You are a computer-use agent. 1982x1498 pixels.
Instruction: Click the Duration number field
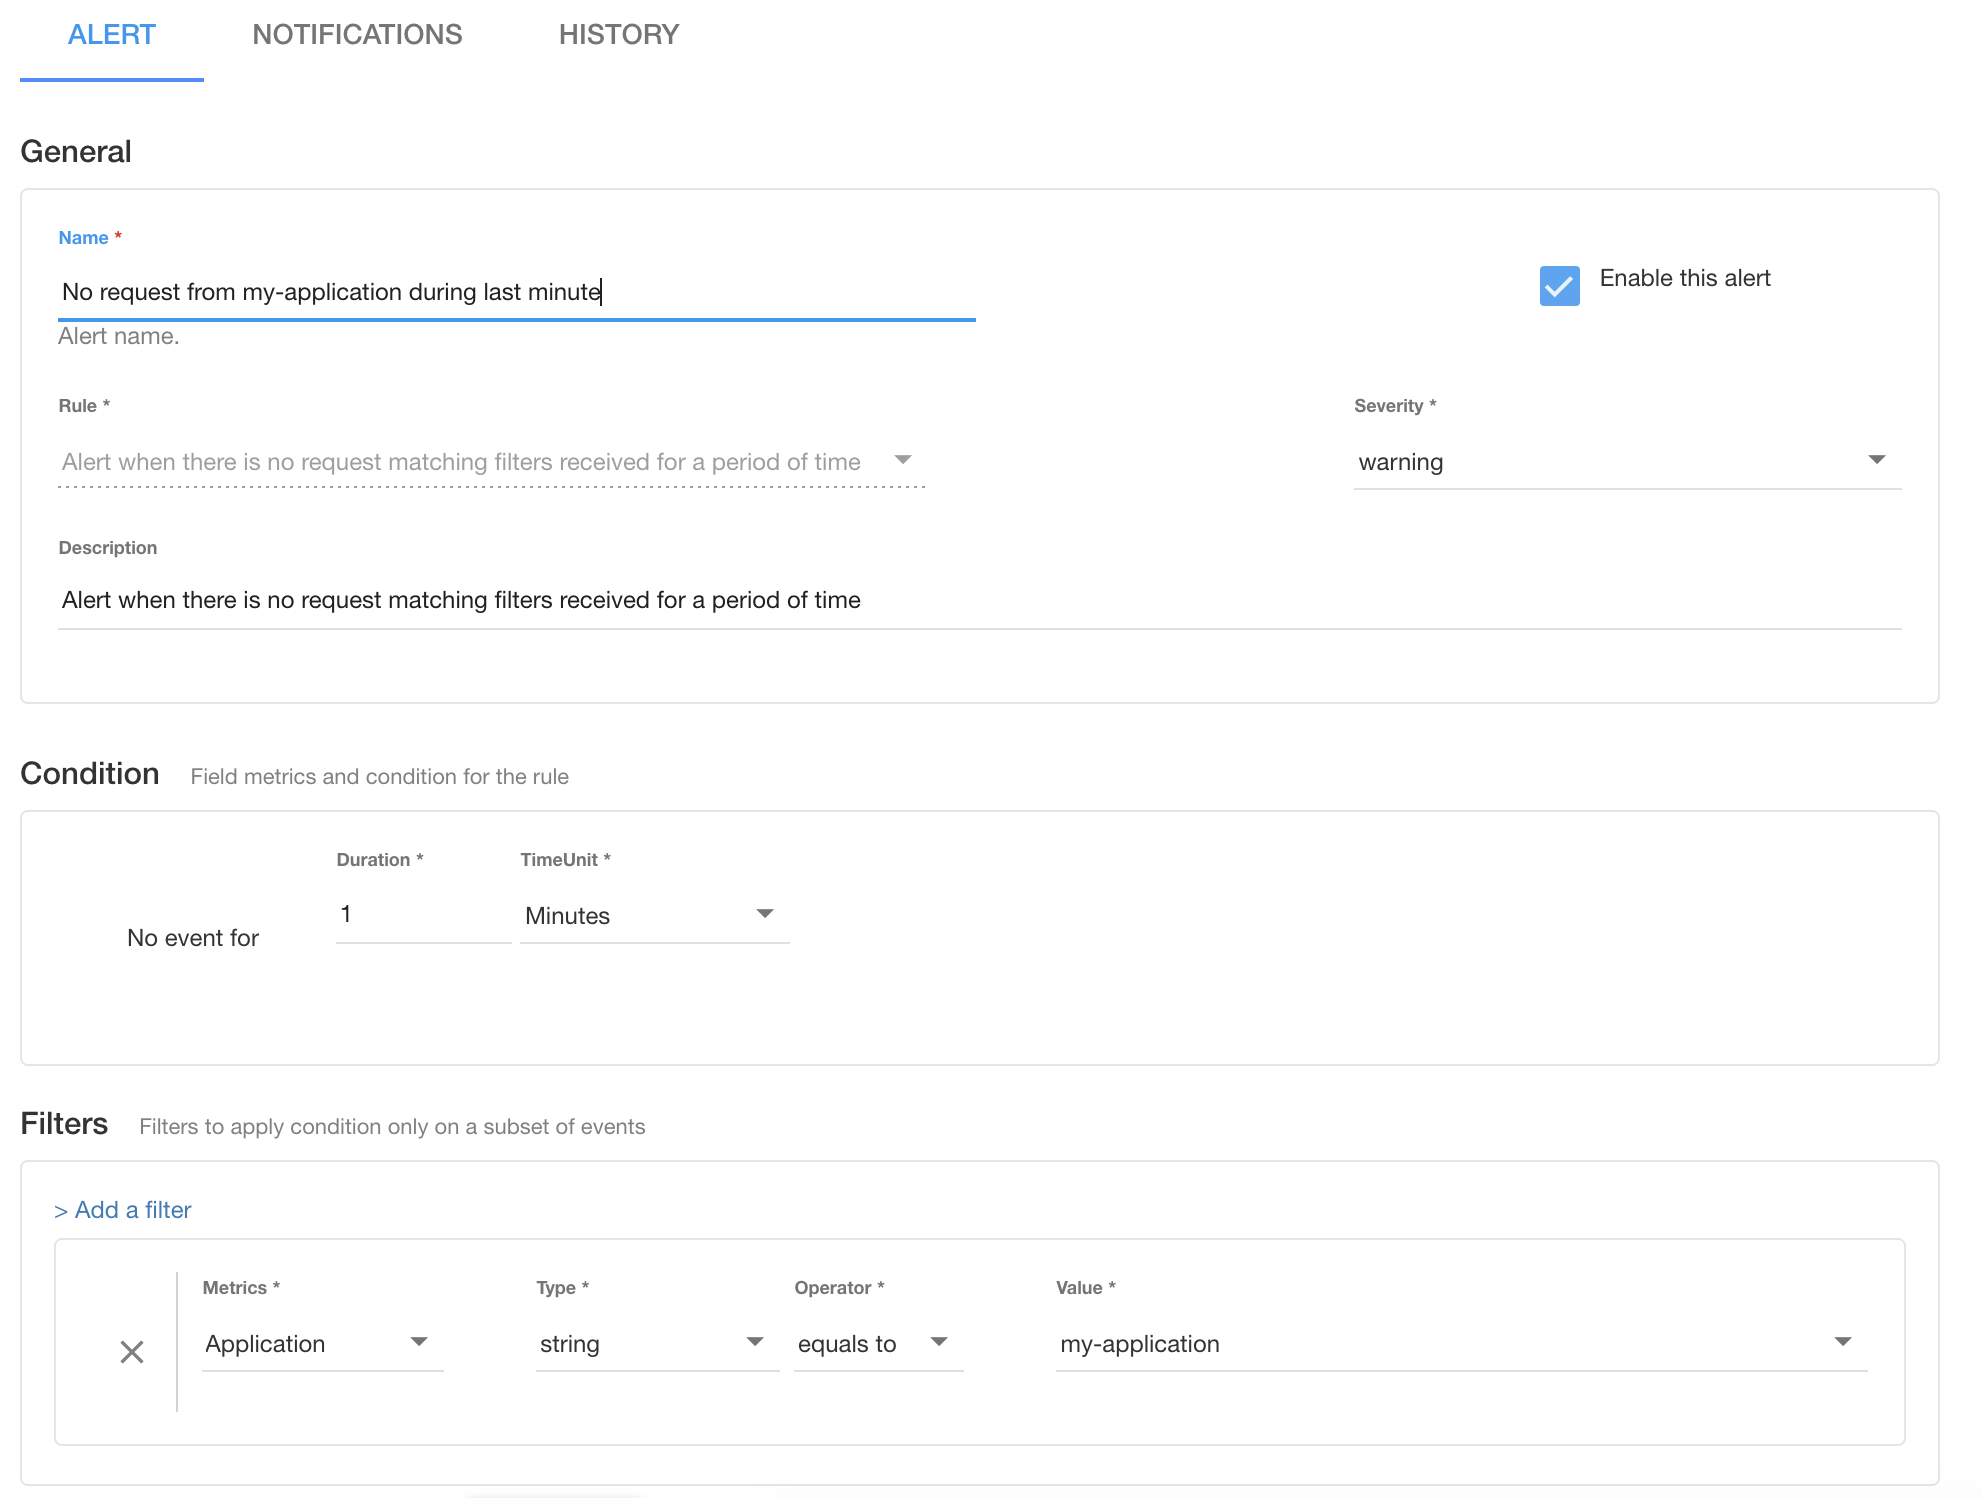[x=422, y=915]
